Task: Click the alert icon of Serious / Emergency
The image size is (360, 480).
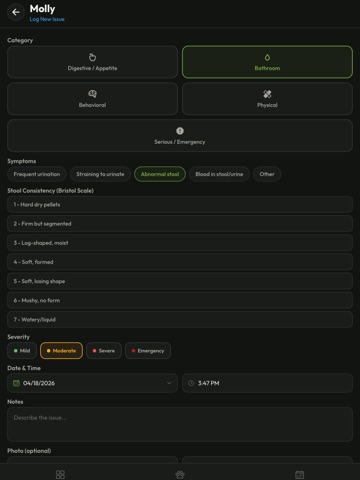Action: (x=180, y=131)
